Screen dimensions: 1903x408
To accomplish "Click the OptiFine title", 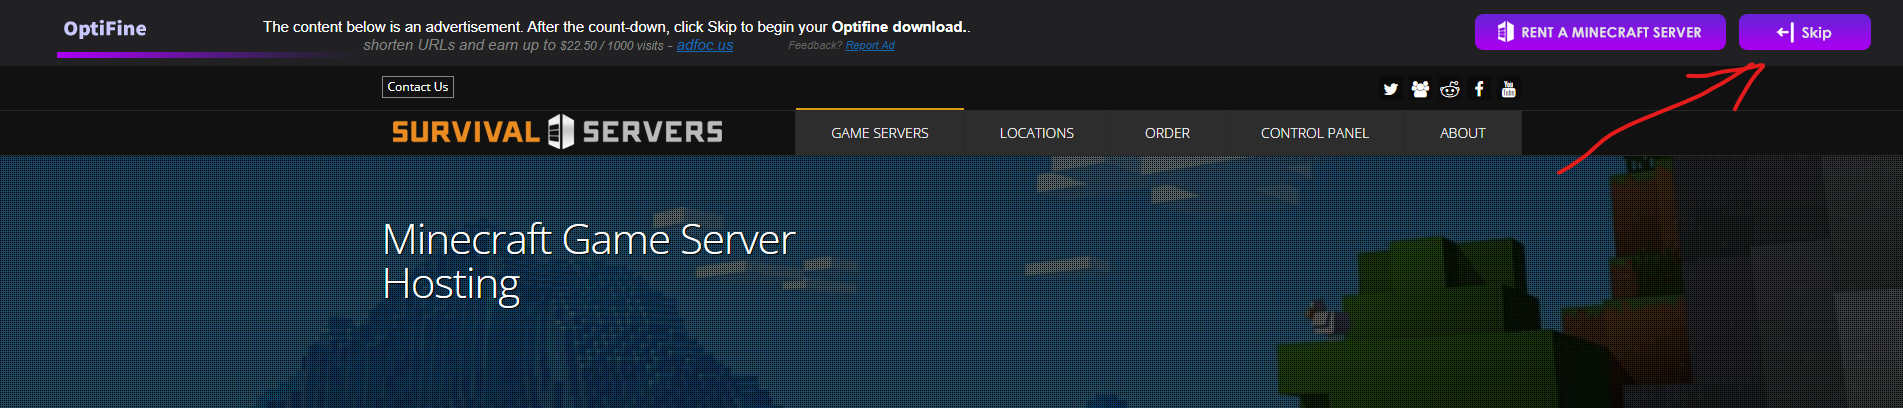I will tap(105, 28).
